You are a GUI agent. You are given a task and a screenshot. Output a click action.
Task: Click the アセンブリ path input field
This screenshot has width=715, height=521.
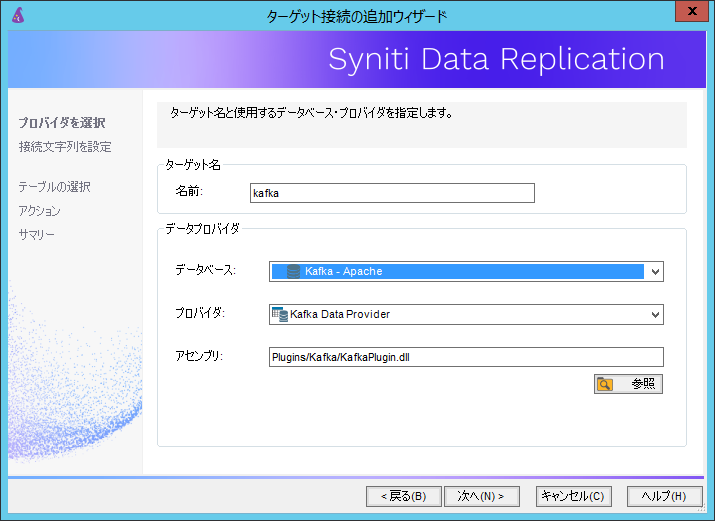click(x=466, y=357)
